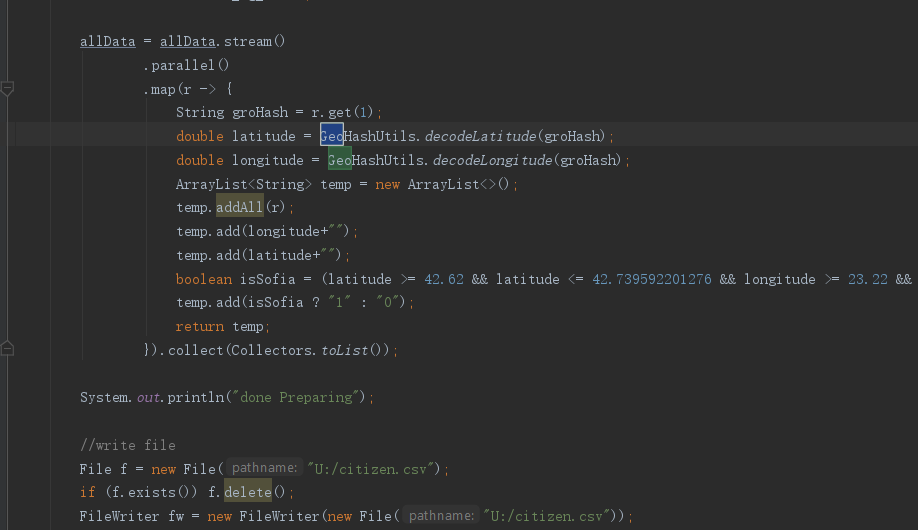The height and width of the screenshot is (530, 918).
Task: Click the .map(r -> lambda start
Action: coord(188,89)
